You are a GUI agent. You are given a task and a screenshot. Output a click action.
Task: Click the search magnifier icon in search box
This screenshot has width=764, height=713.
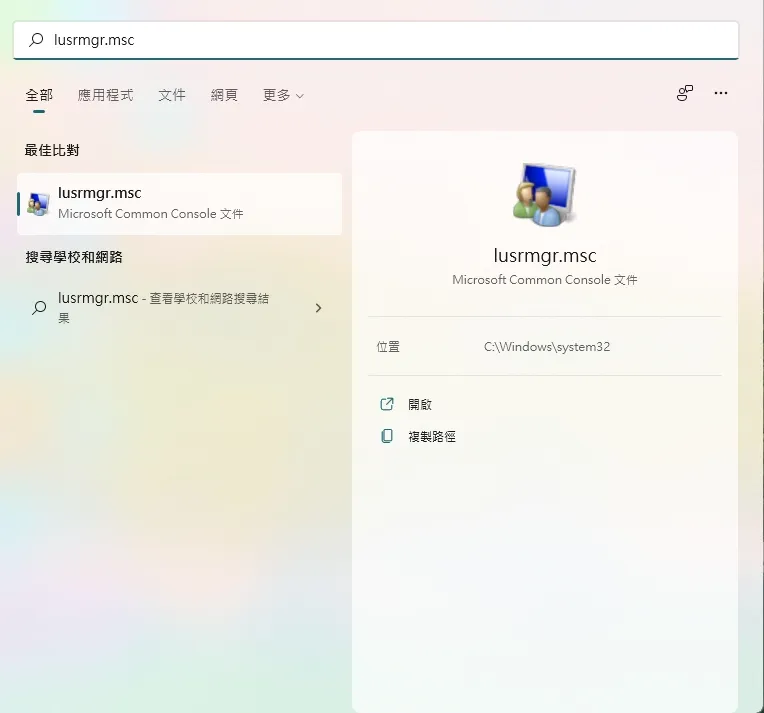36,39
